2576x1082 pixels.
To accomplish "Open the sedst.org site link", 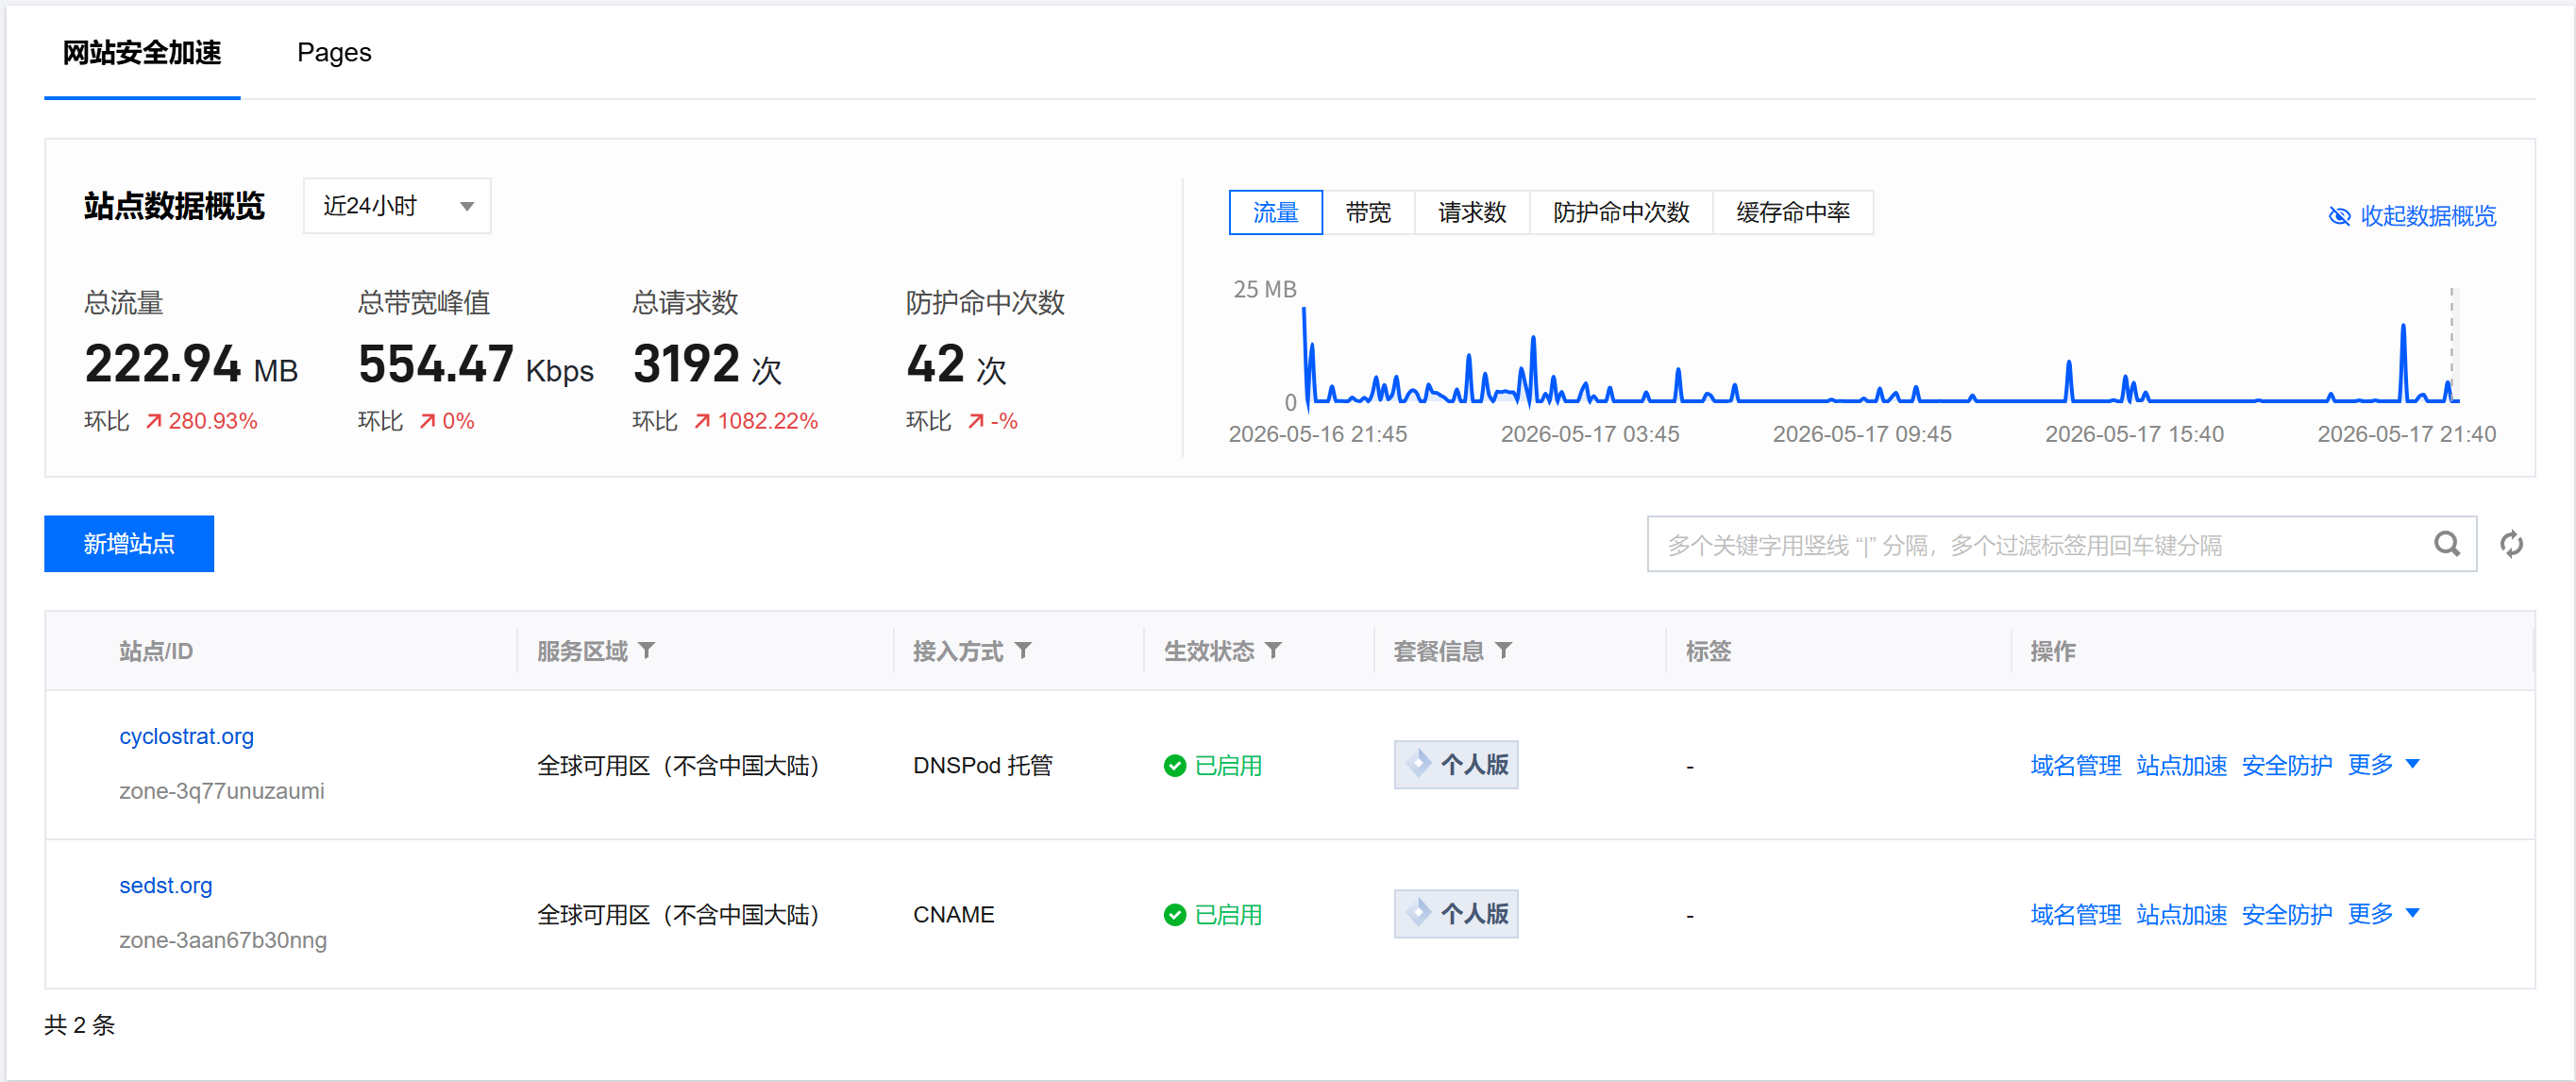I will (165, 885).
